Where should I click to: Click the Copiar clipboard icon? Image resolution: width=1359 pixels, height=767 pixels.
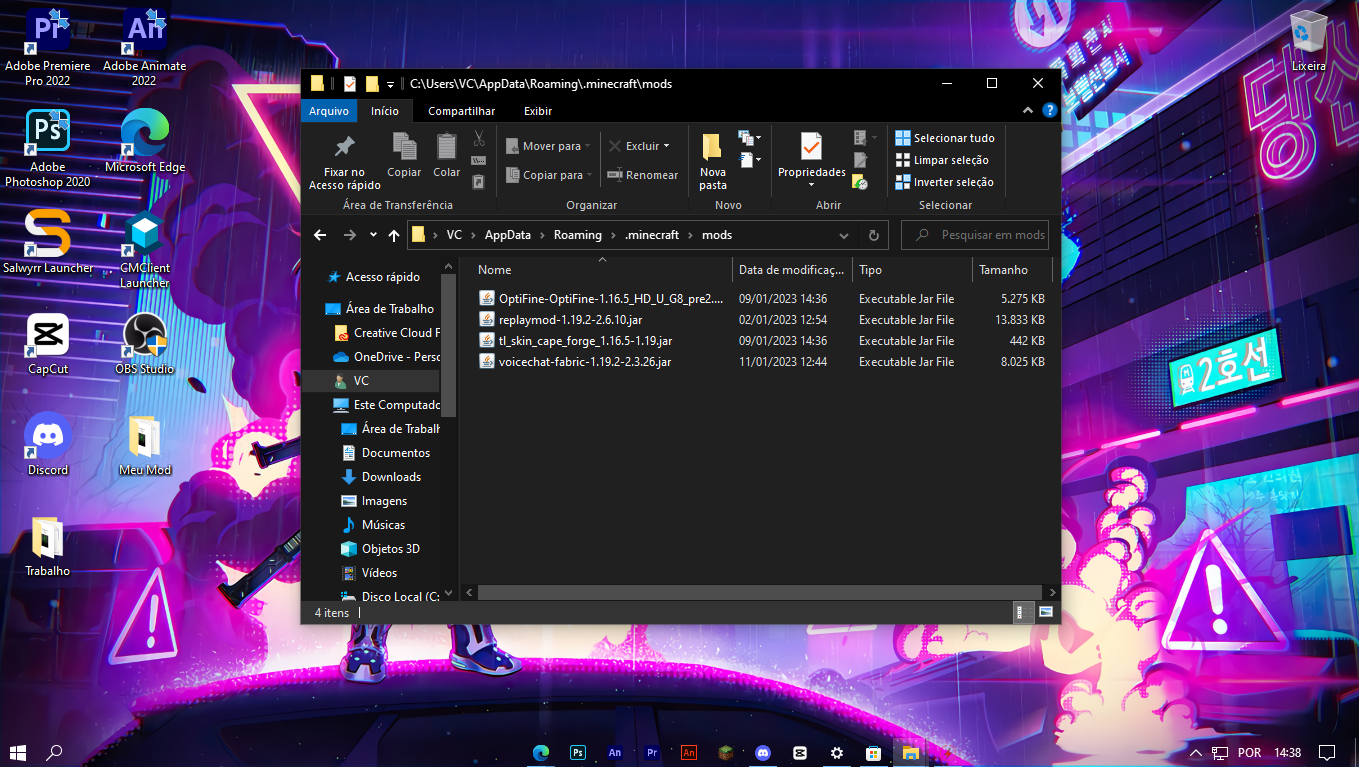[404, 147]
